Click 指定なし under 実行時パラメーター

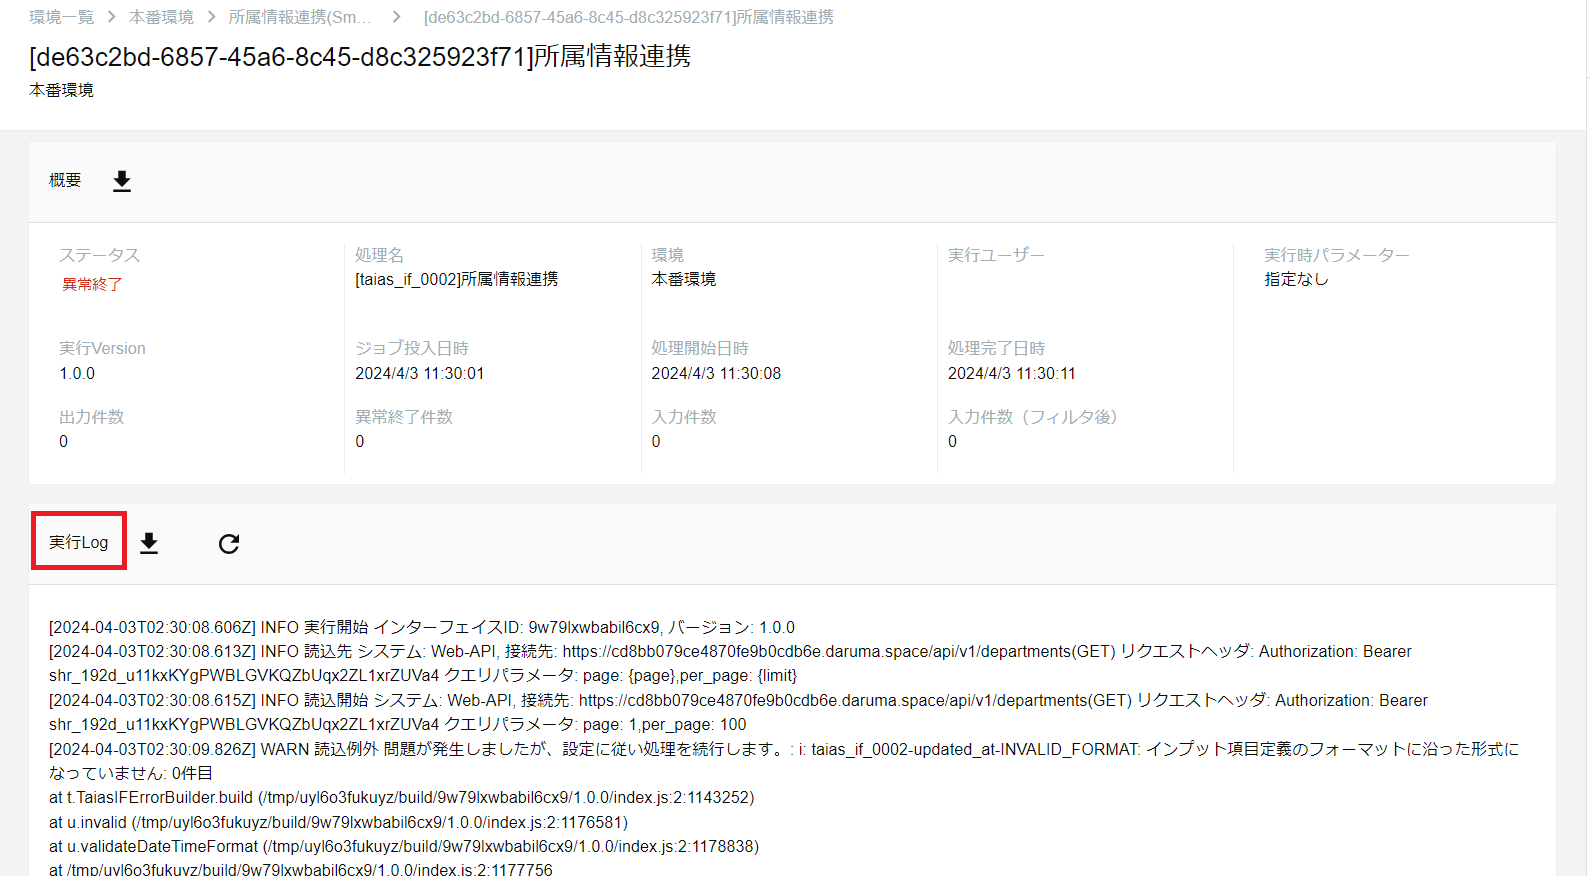point(1296,279)
